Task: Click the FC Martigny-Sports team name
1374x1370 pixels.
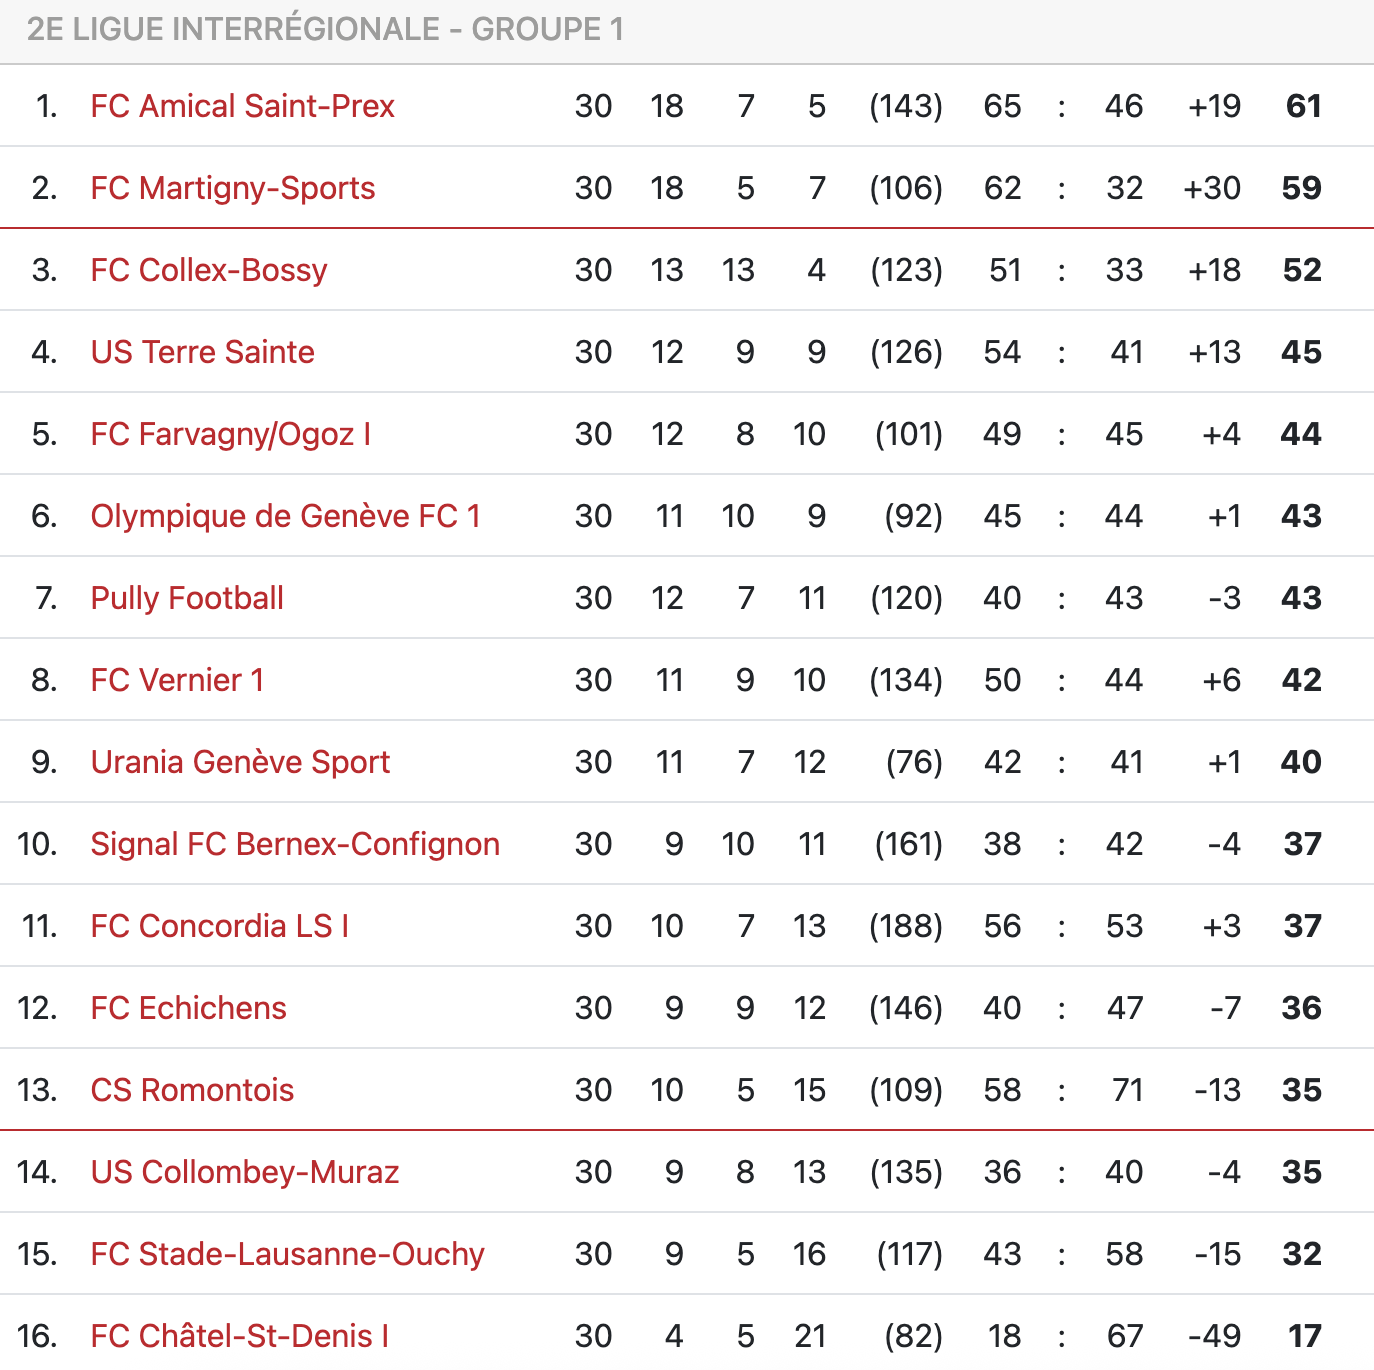Action: (x=232, y=188)
